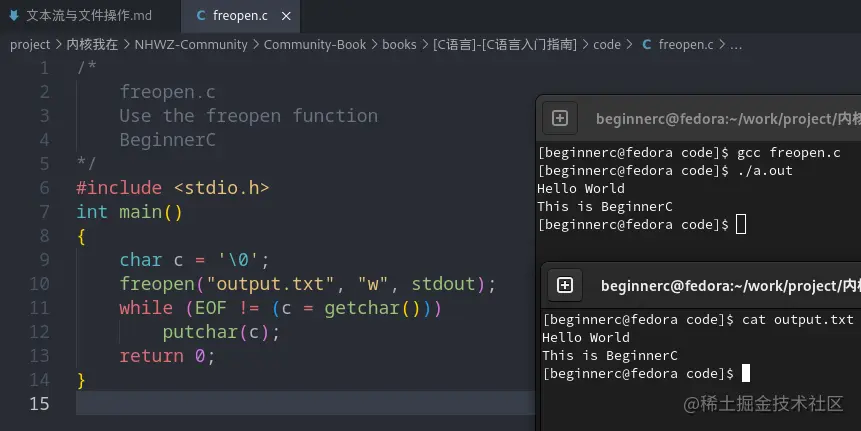Click the #include directive on line 6
Screen dimensions: 861x431
[x=119, y=188]
